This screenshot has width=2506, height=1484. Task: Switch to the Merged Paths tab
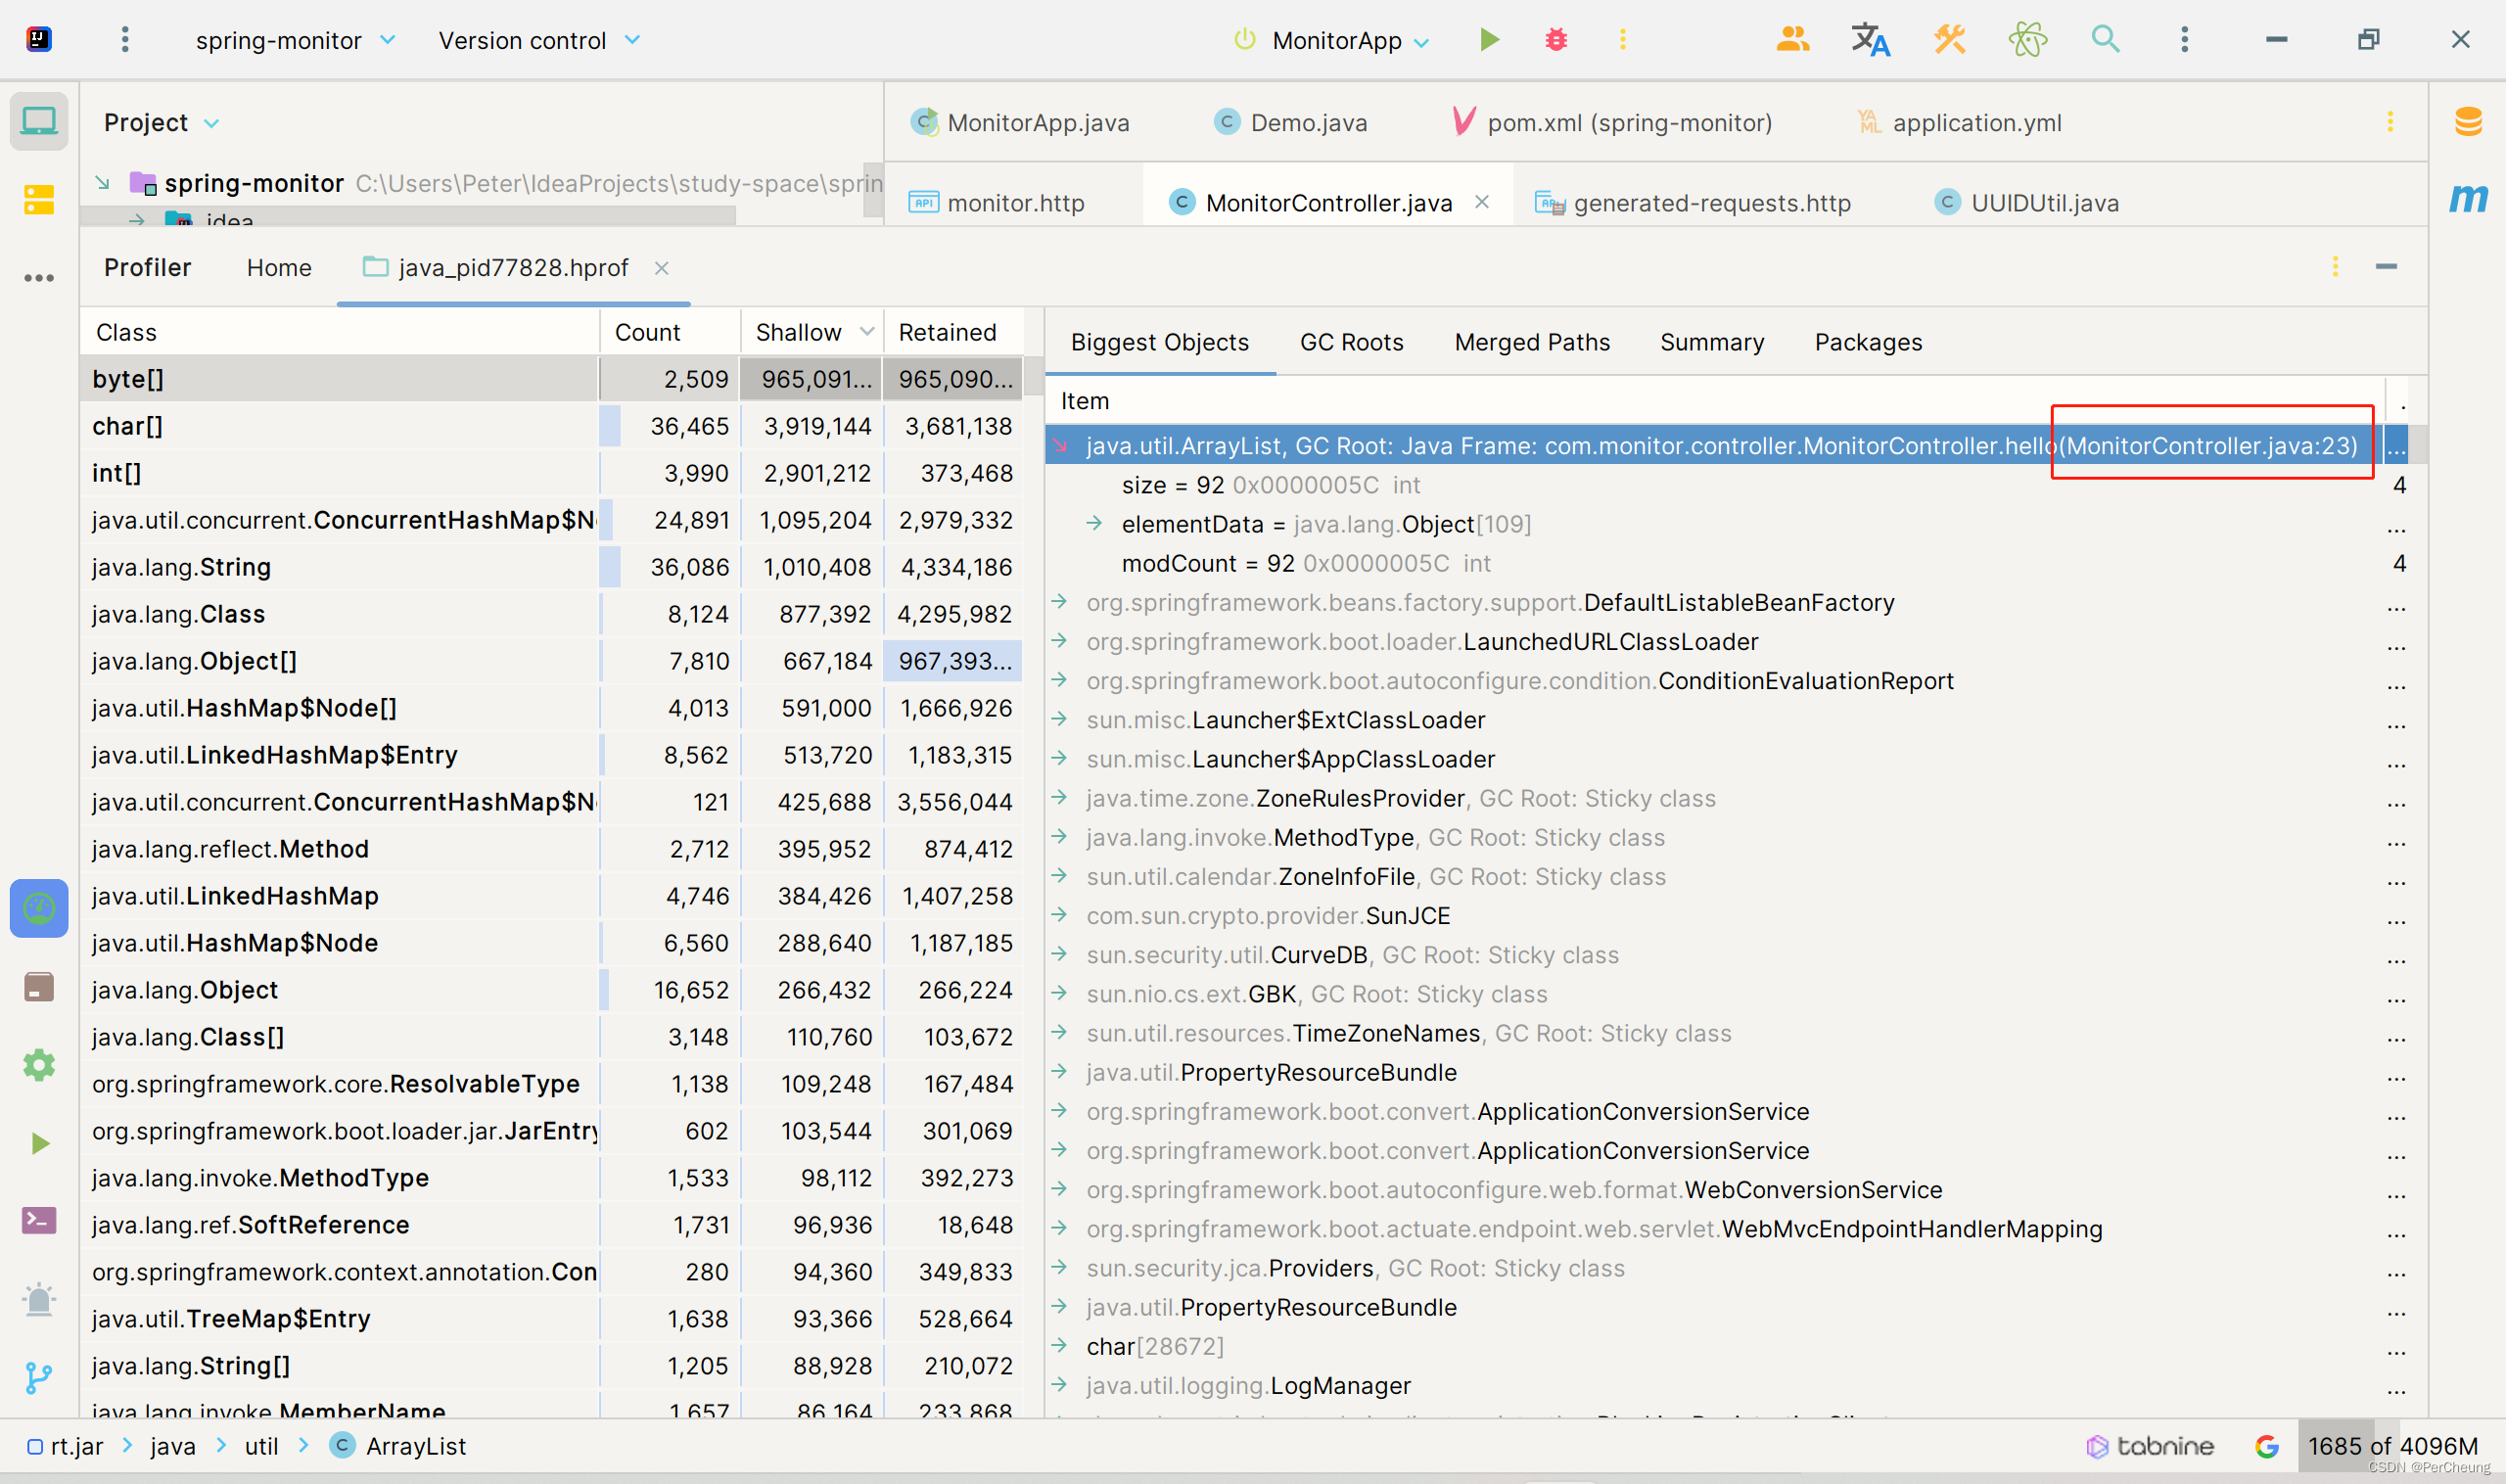1531,342
